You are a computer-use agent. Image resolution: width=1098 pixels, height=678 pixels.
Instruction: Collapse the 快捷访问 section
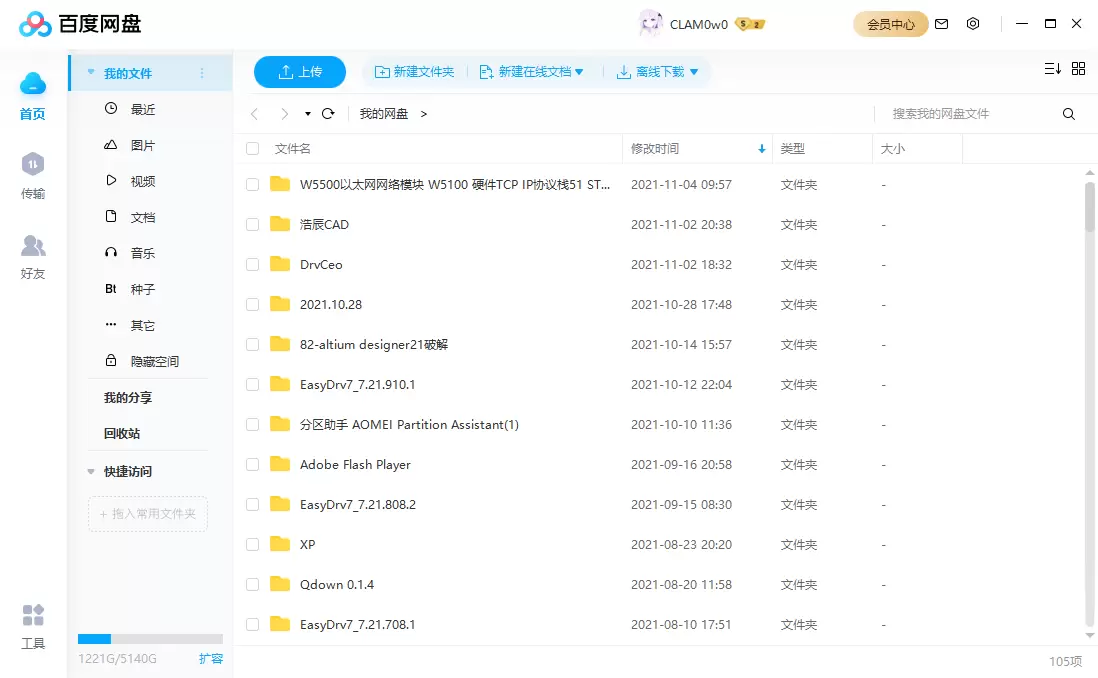[91, 471]
